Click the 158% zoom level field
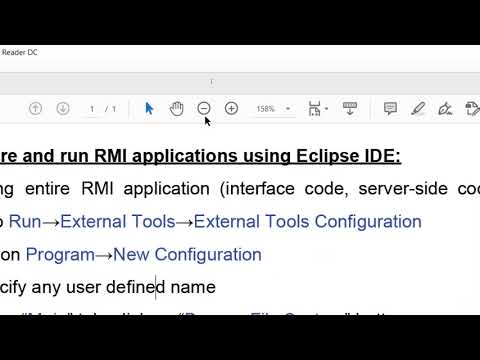Screen dimensions: 480x360 (x=266, y=109)
